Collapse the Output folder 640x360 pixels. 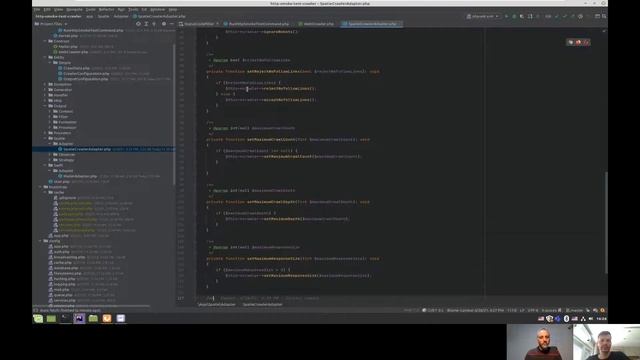click(45, 106)
